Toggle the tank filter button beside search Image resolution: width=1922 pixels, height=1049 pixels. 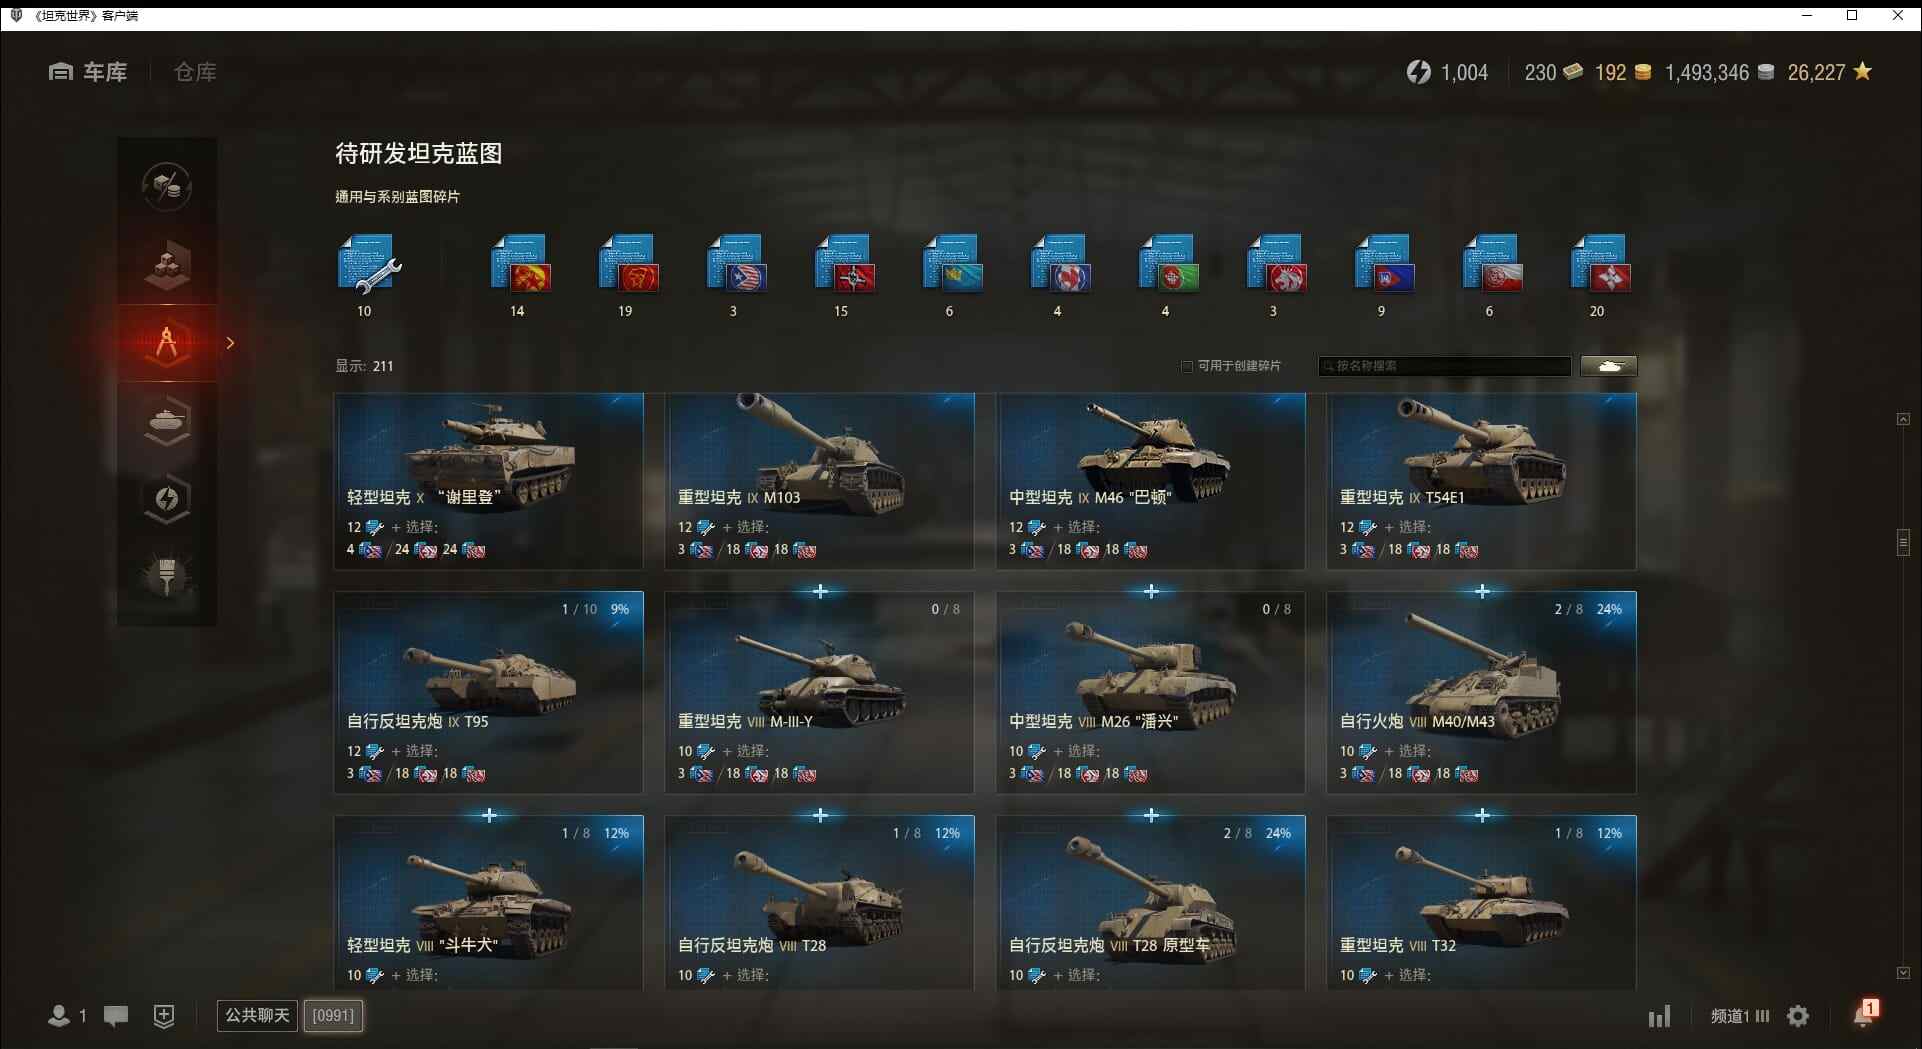1608,366
